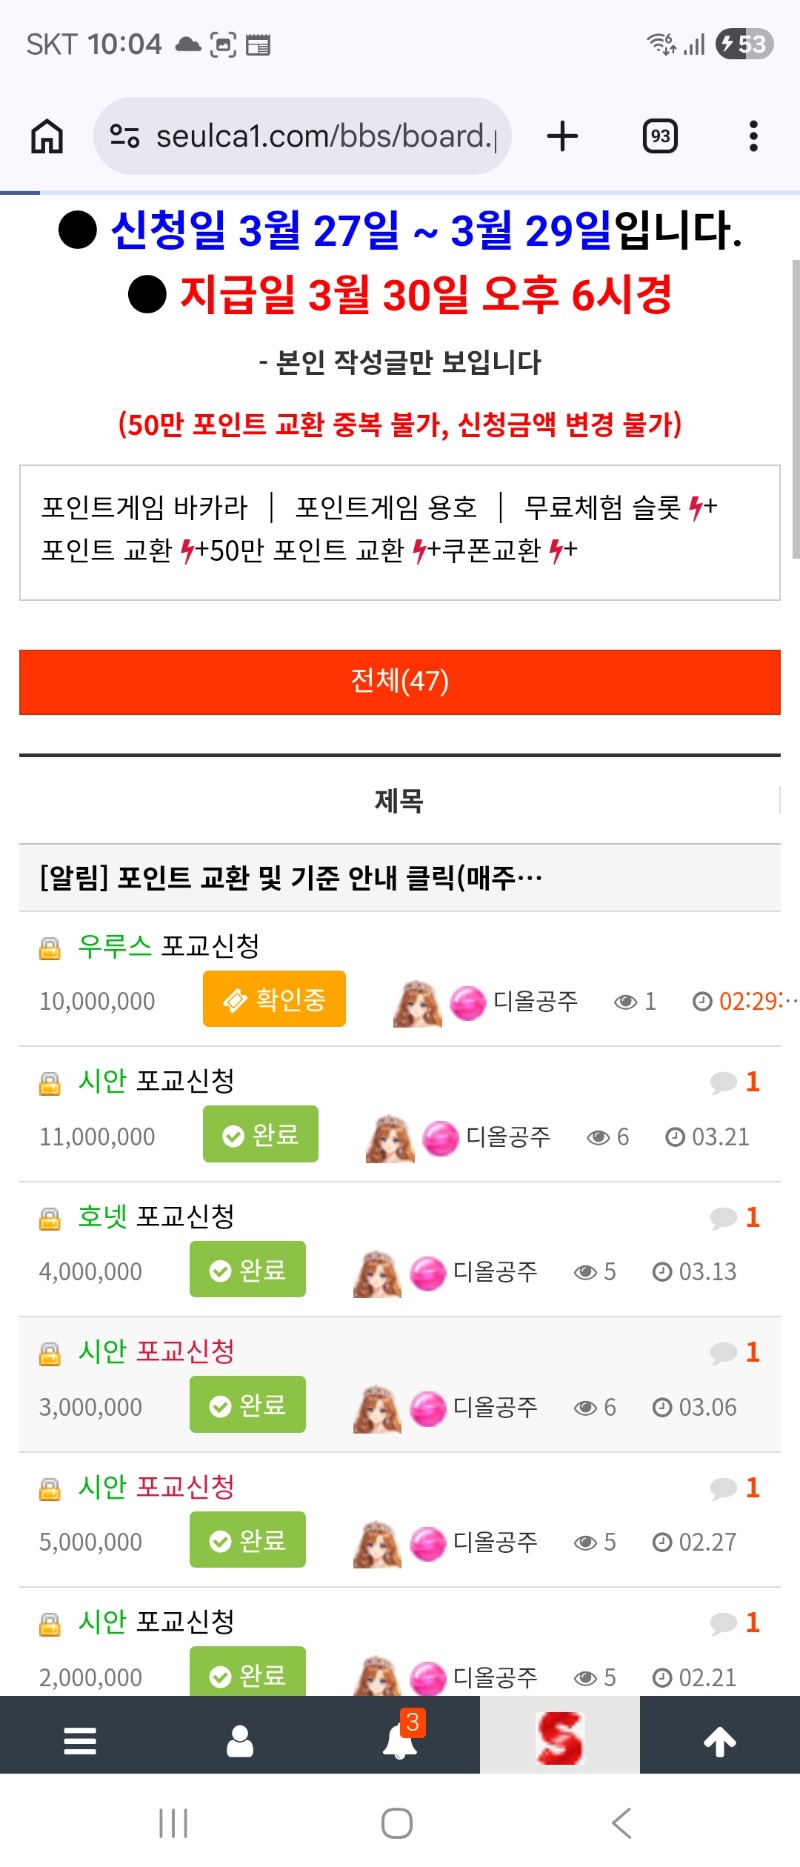Tap Android back navigation arrow
Screen dimensions: 800x1867
pyautogui.click(x=622, y=1823)
